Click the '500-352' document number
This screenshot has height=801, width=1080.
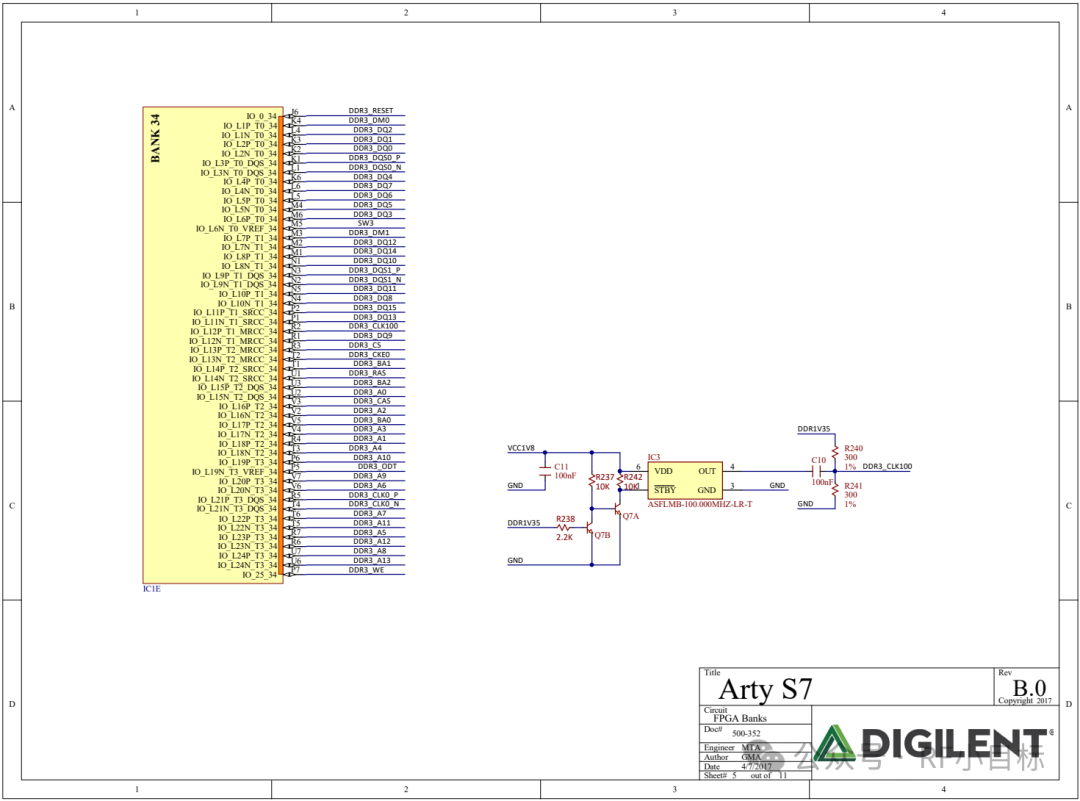[746, 734]
